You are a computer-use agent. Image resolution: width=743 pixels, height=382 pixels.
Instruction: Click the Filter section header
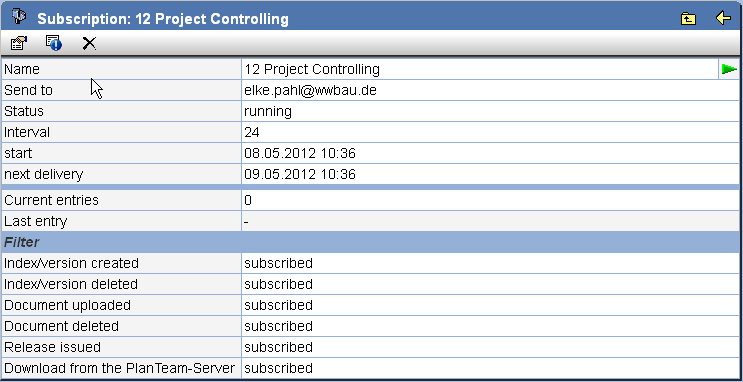click(x=372, y=242)
